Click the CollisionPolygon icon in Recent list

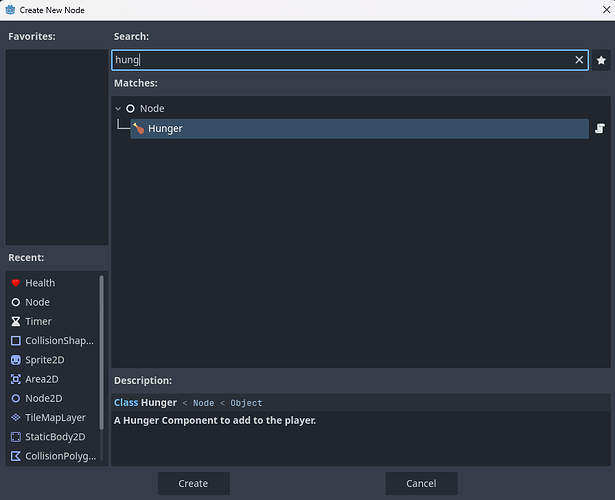click(x=16, y=456)
